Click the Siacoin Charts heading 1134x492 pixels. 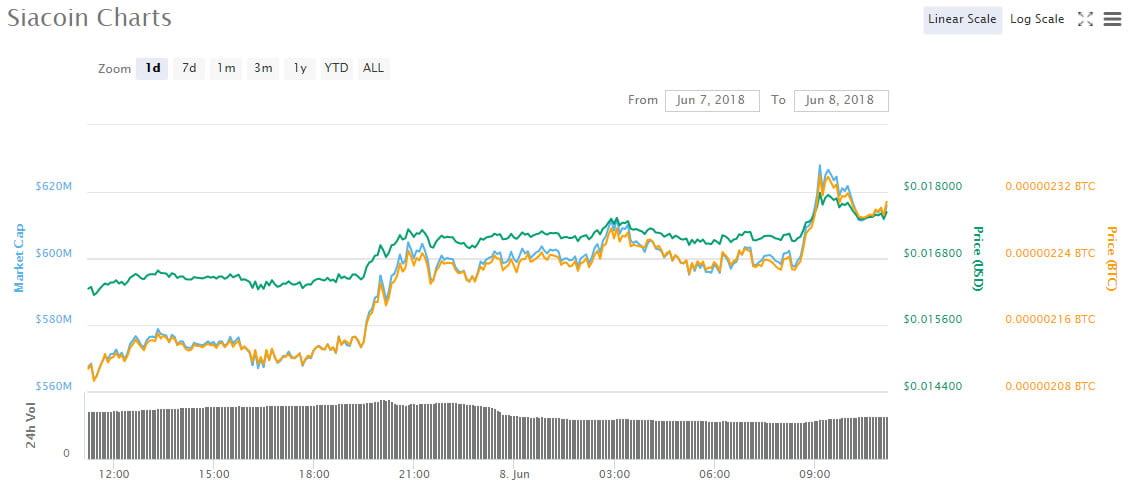point(90,17)
